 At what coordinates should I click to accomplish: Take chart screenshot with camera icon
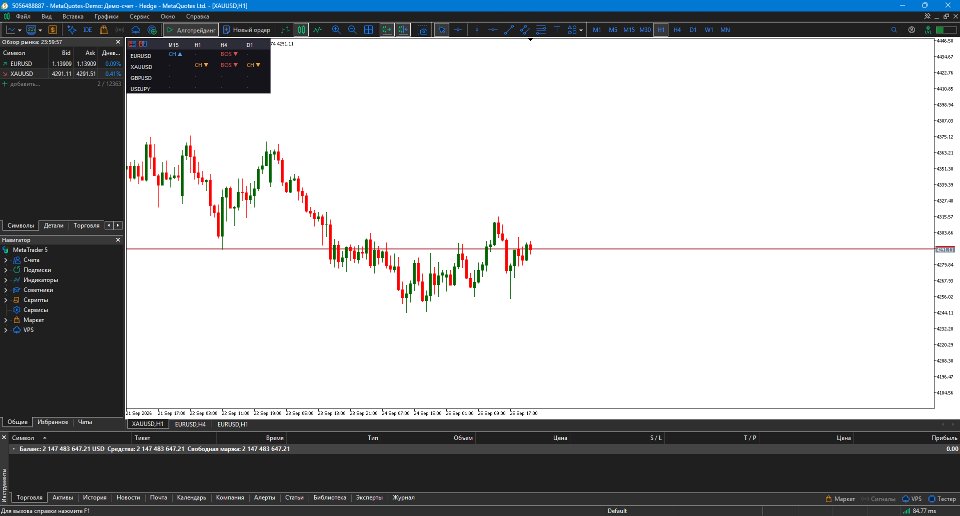click(423, 29)
